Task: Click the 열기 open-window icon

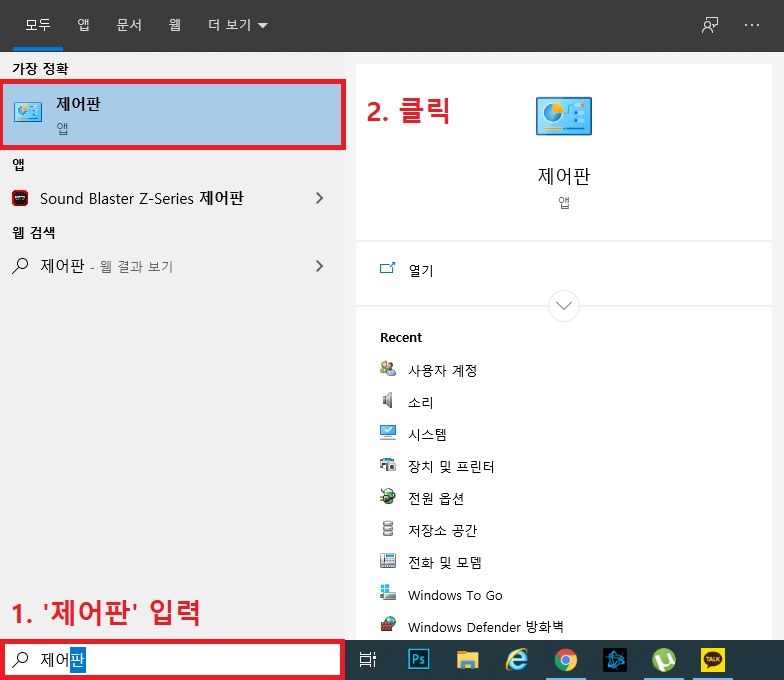Action: (x=388, y=268)
